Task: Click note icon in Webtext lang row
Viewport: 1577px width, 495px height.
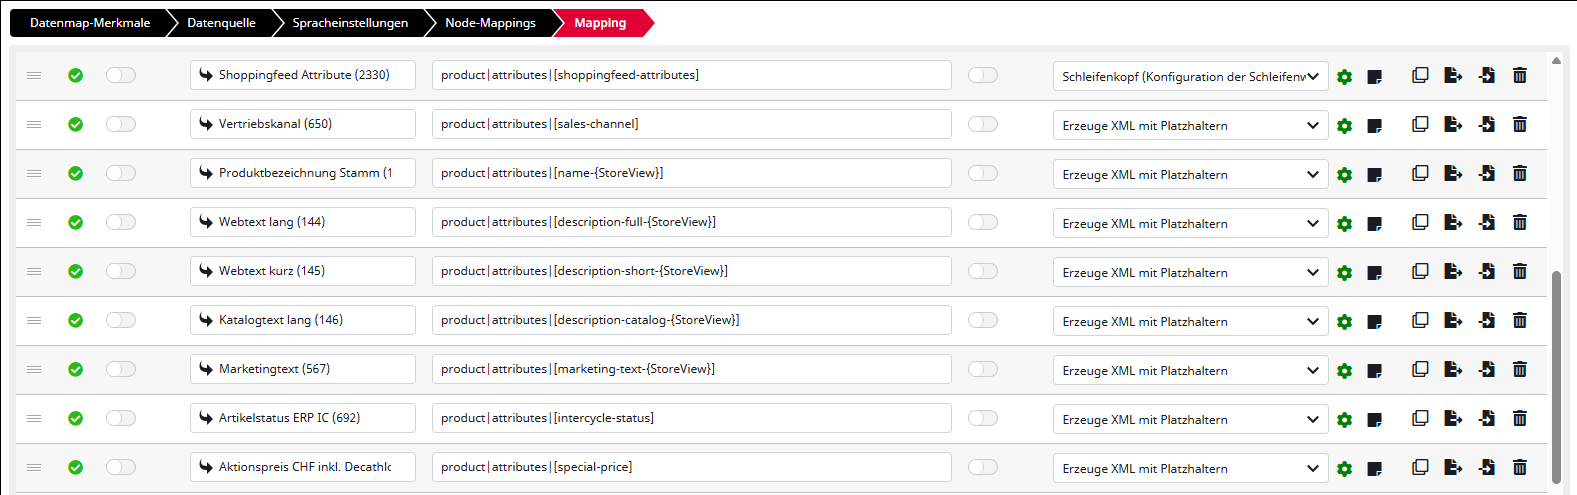Action: click(1375, 224)
